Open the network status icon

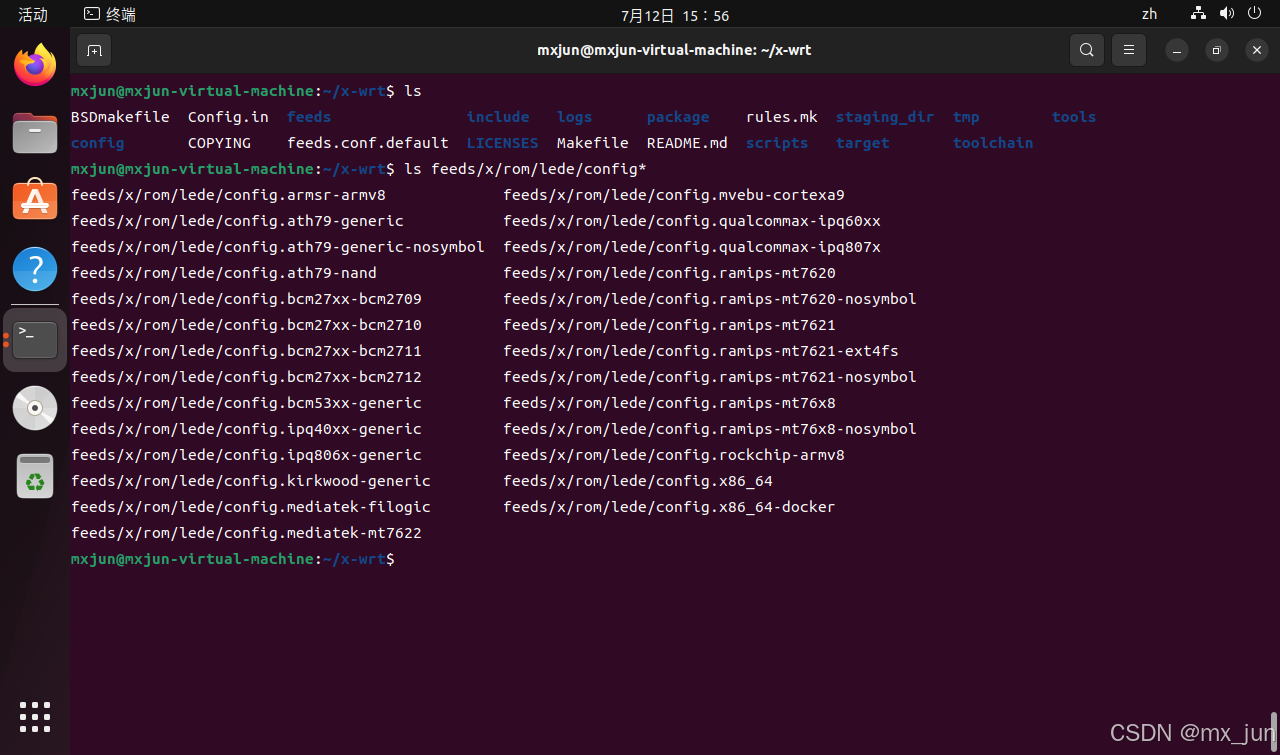(x=1198, y=14)
